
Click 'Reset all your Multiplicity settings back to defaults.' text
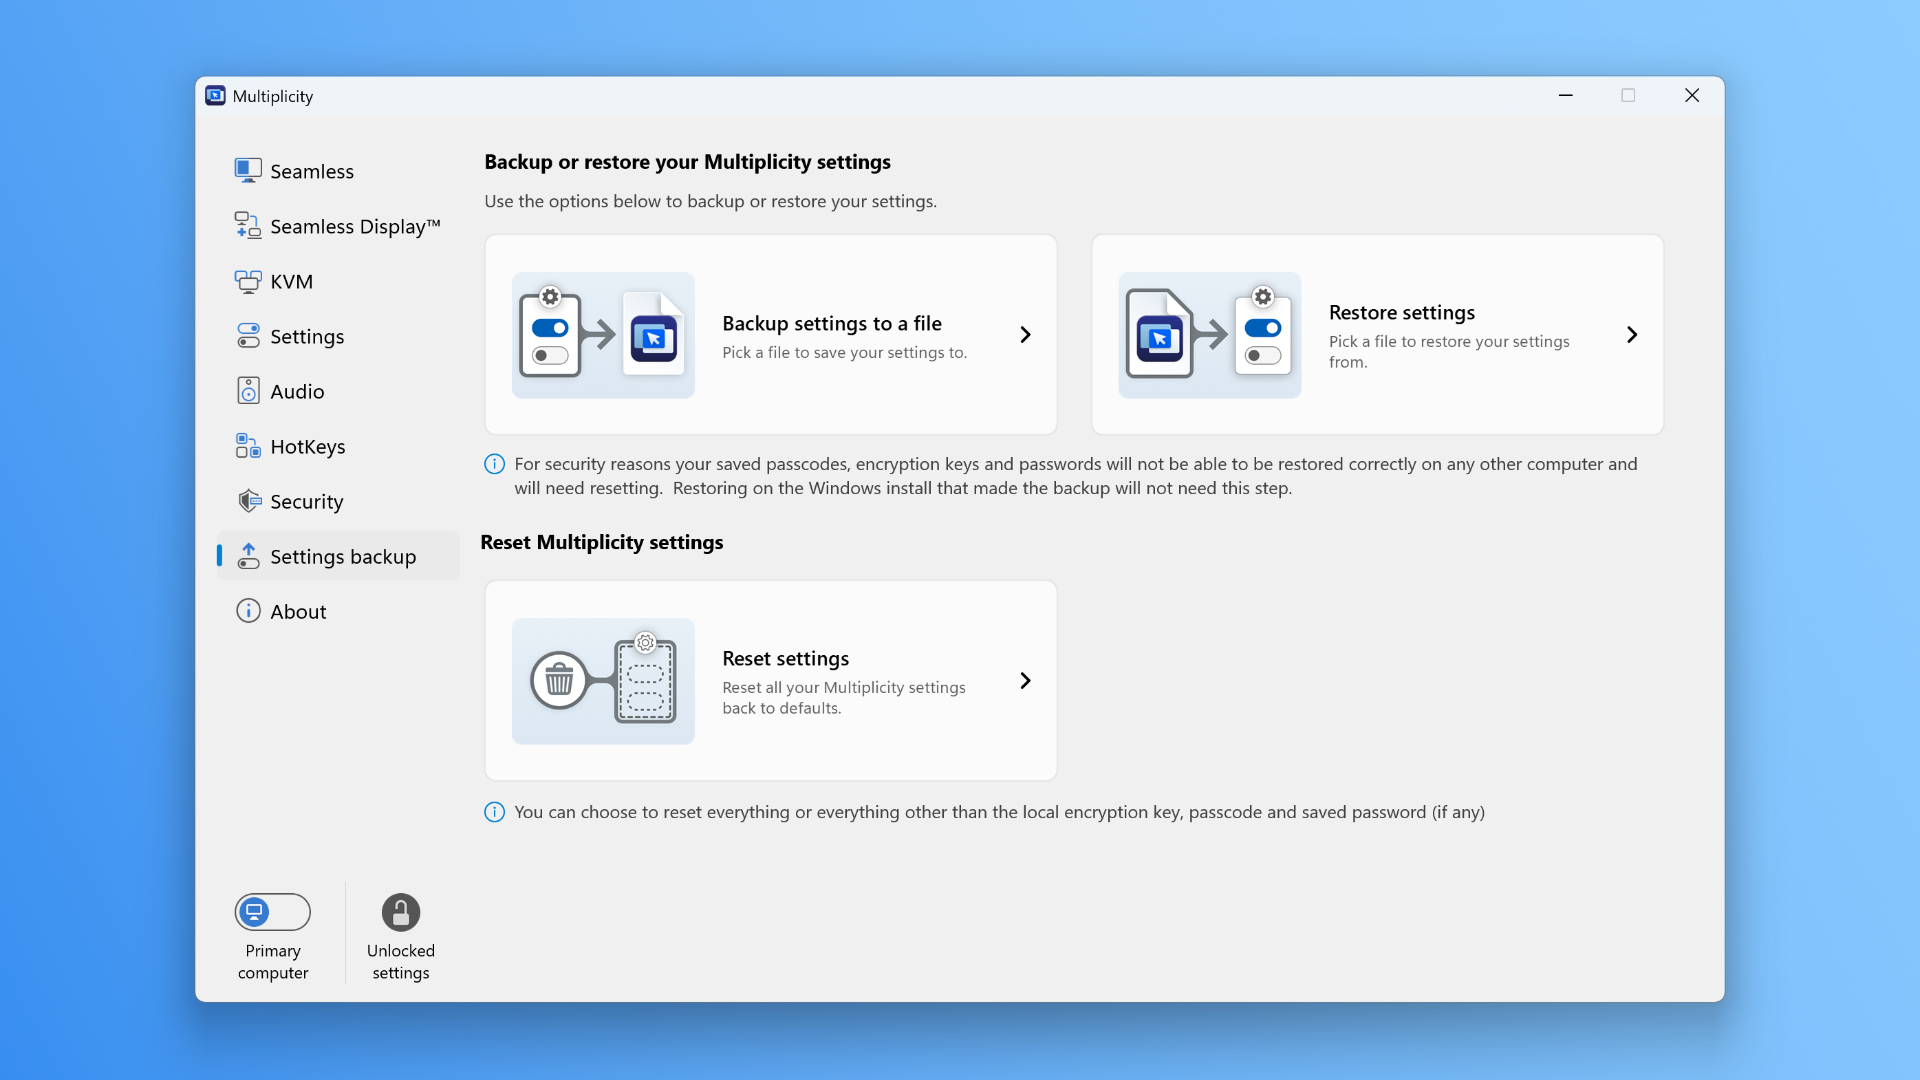[844, 698]
